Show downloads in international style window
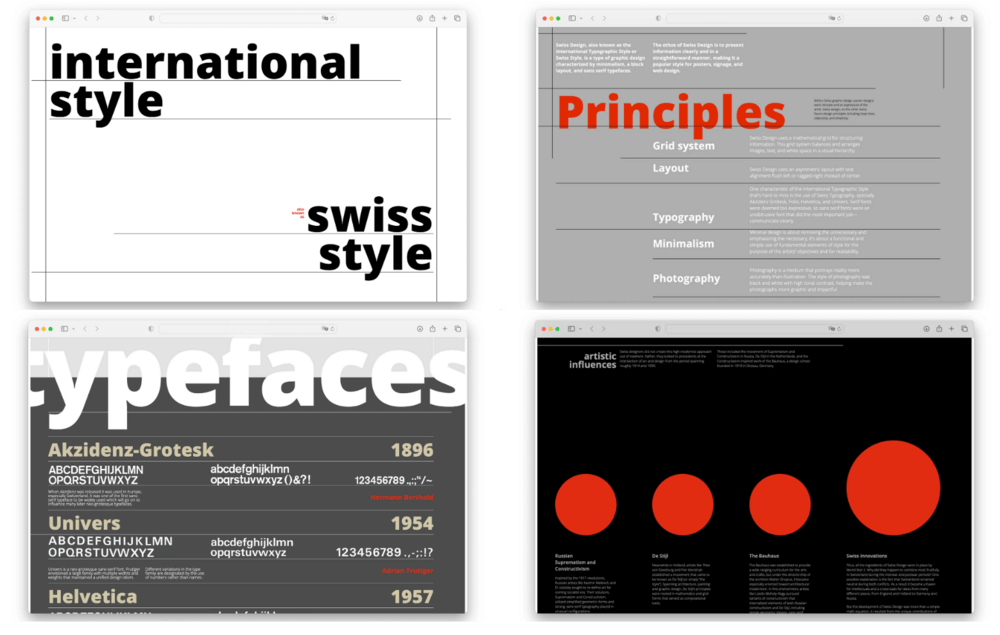Viewport: 1000px width, 635px height. click(x=420, y=18)
